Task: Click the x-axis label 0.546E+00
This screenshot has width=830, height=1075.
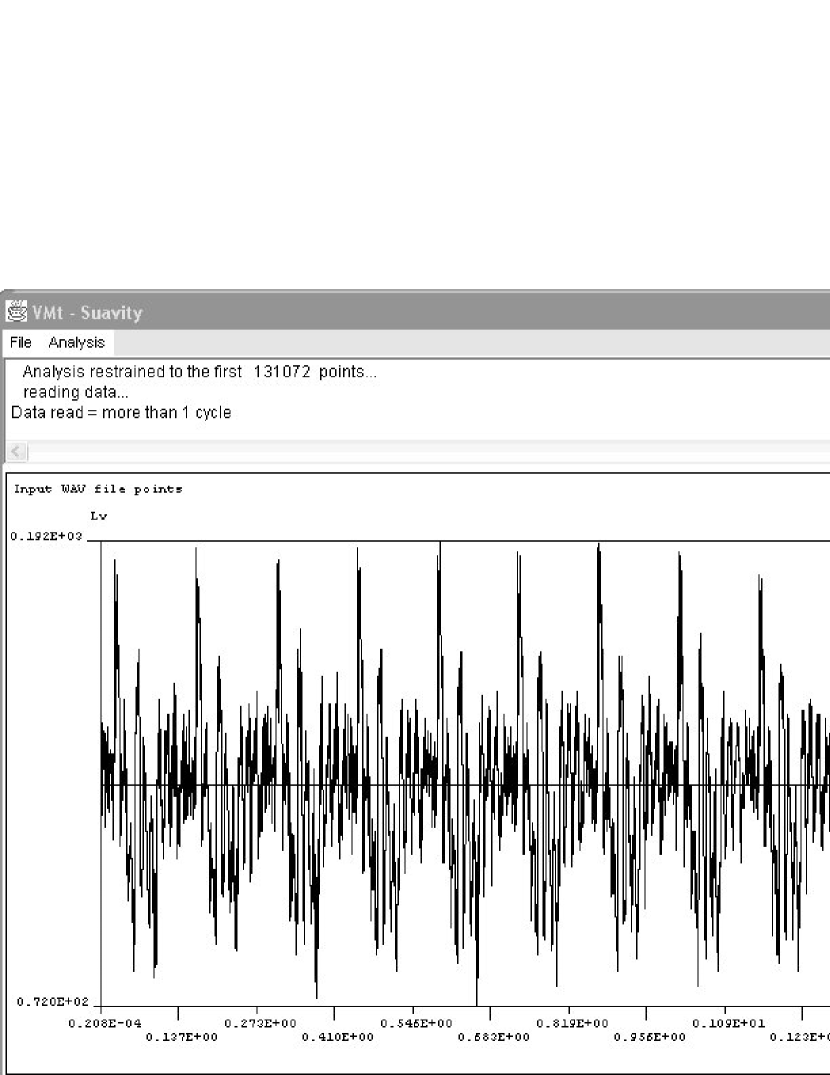Action: [x=417, y=1024]
